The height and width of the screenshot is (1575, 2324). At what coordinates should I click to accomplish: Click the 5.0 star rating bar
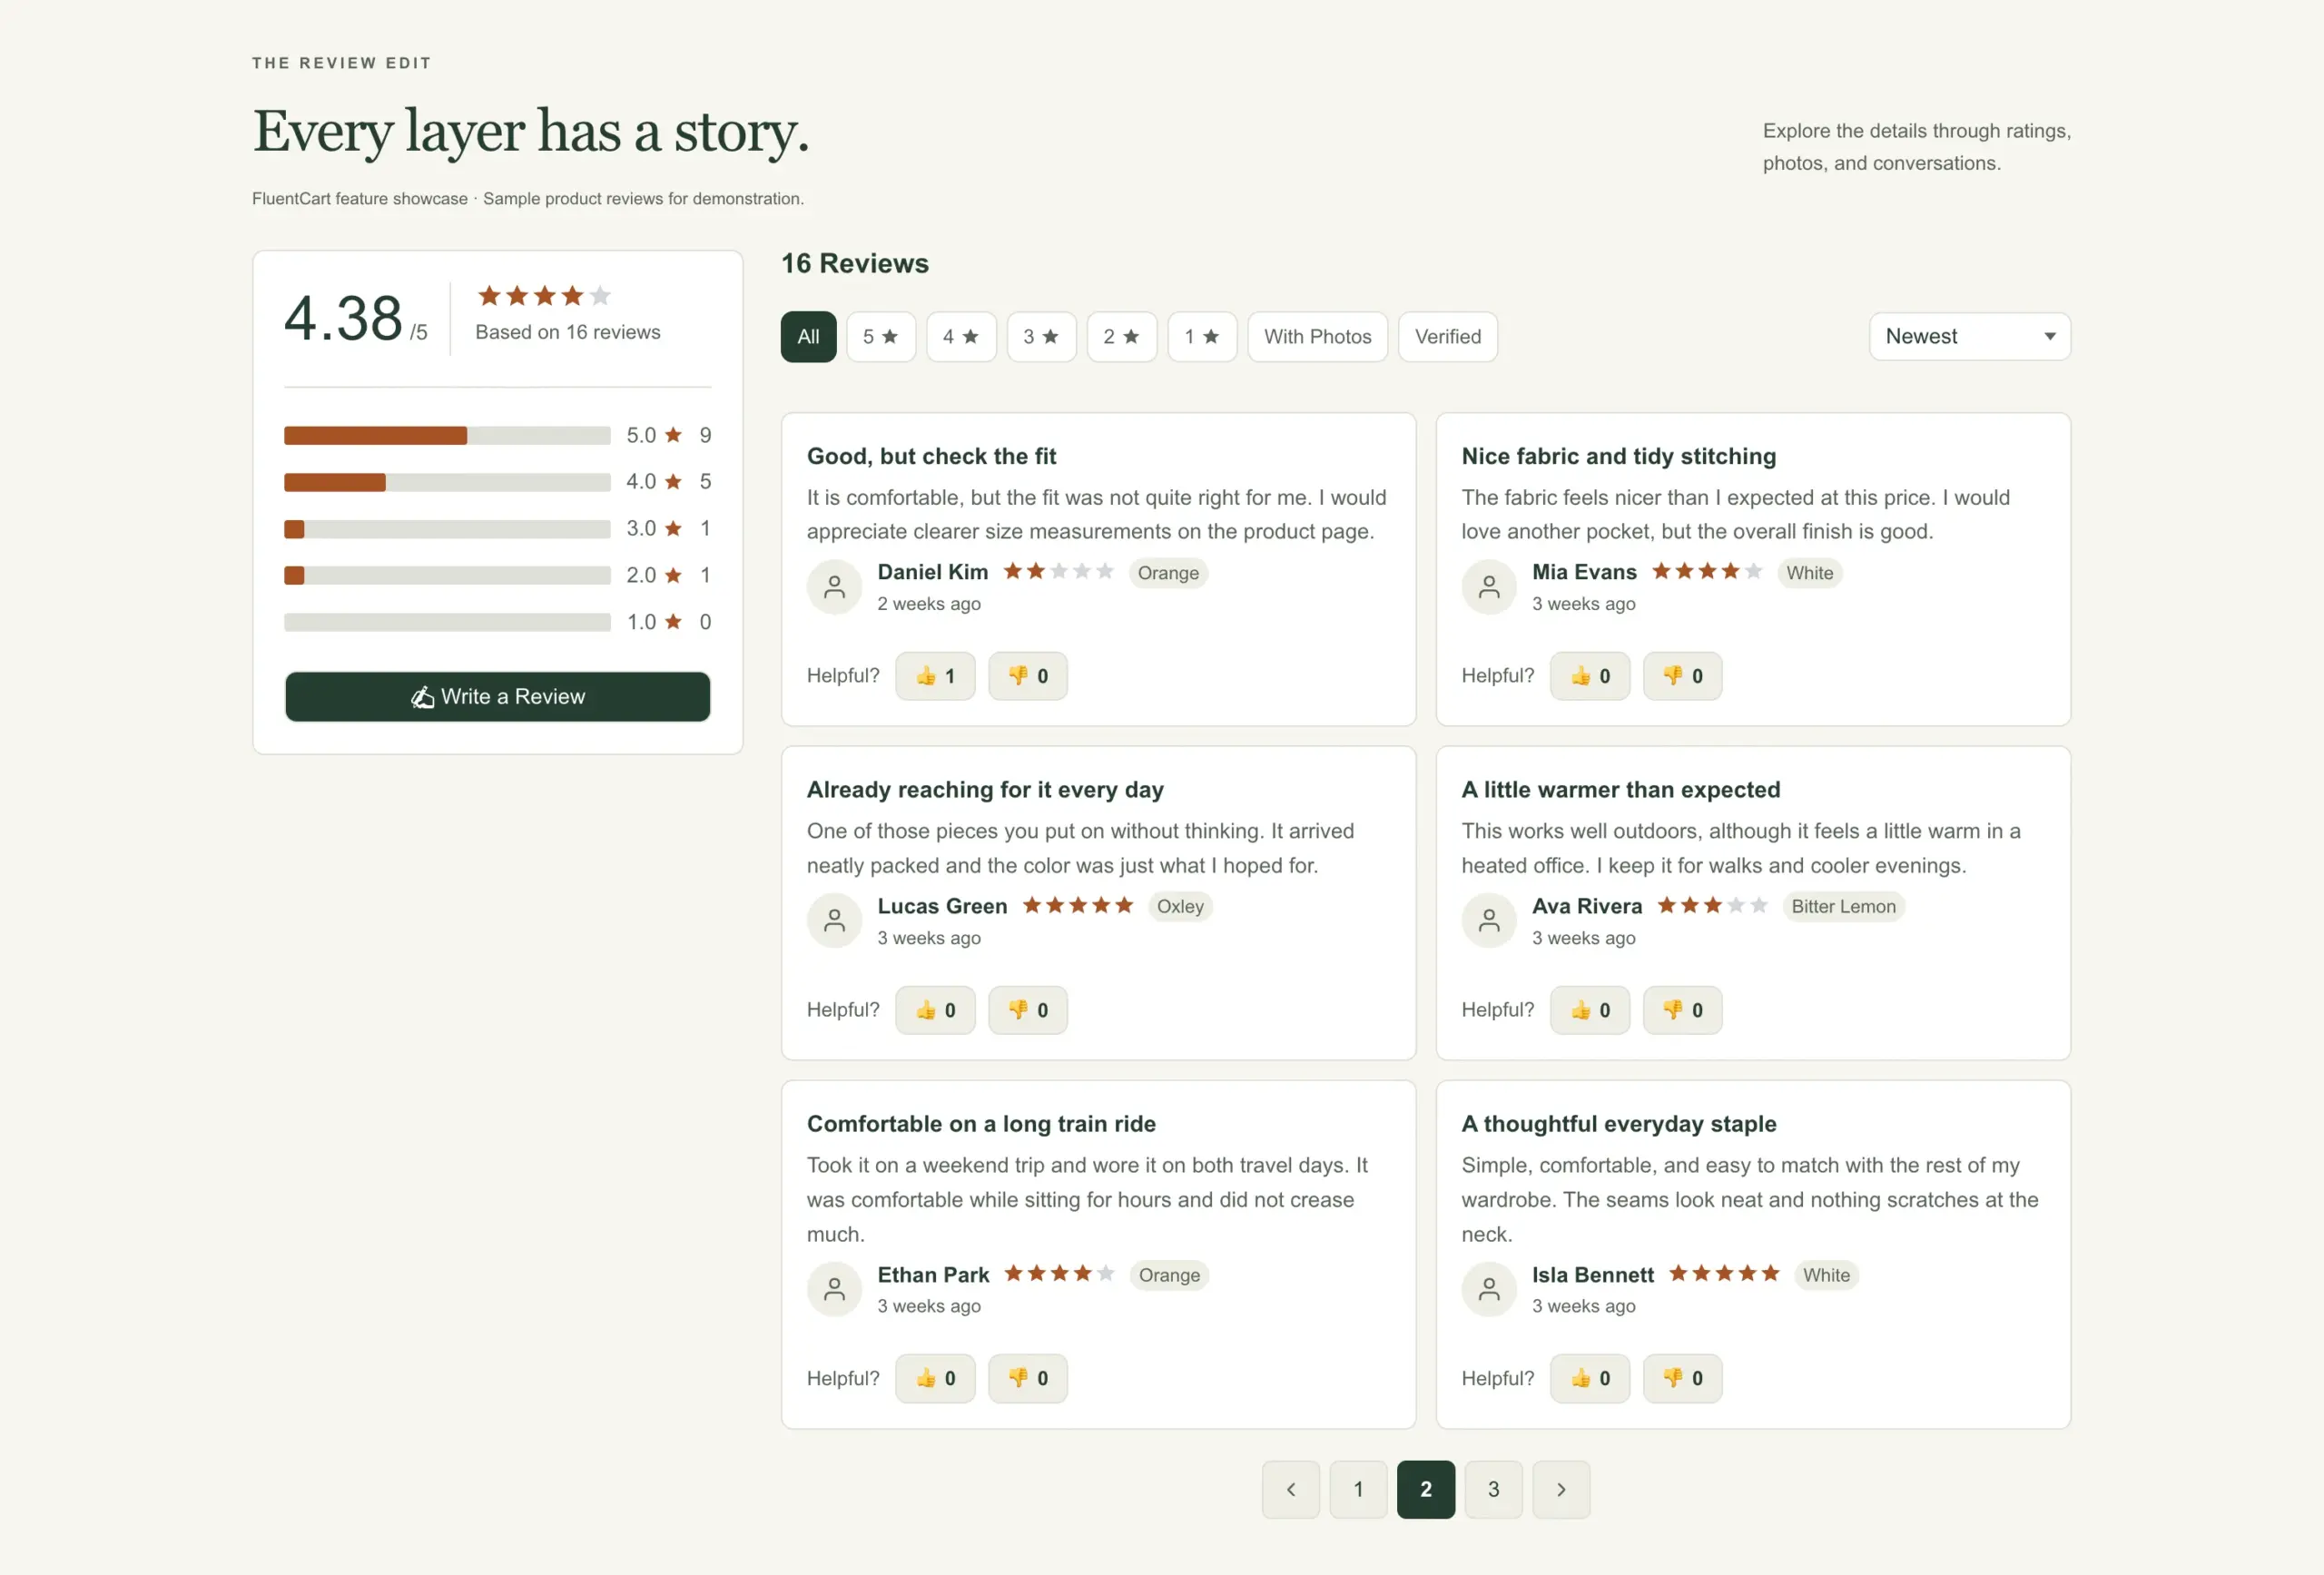pyautogui.click(x=447, y=435)
